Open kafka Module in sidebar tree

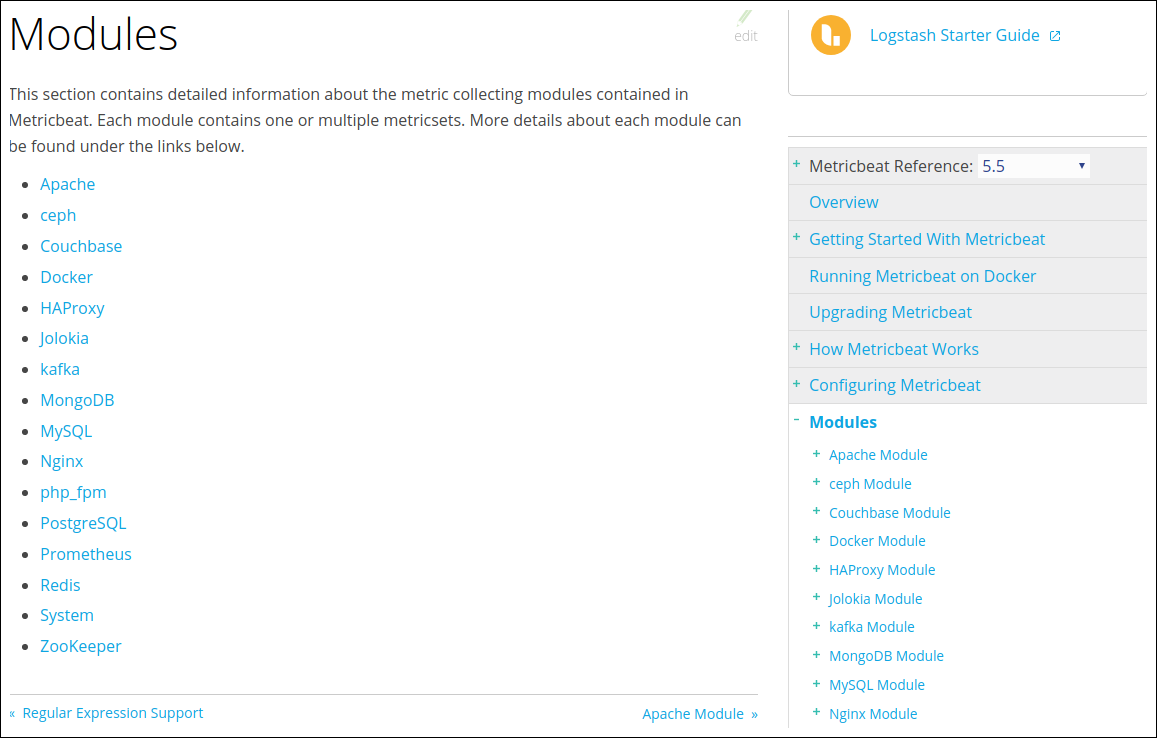point(871,627)
